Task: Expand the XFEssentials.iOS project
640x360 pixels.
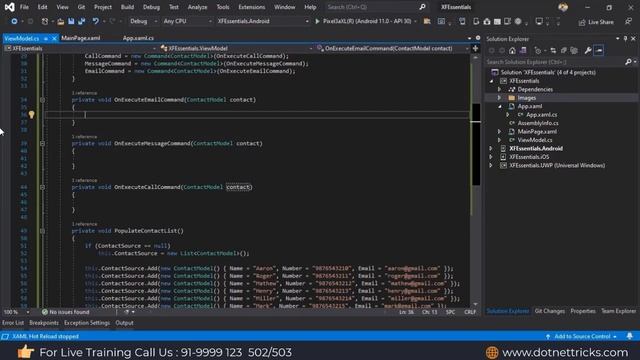Action: (x=491, y=157)
